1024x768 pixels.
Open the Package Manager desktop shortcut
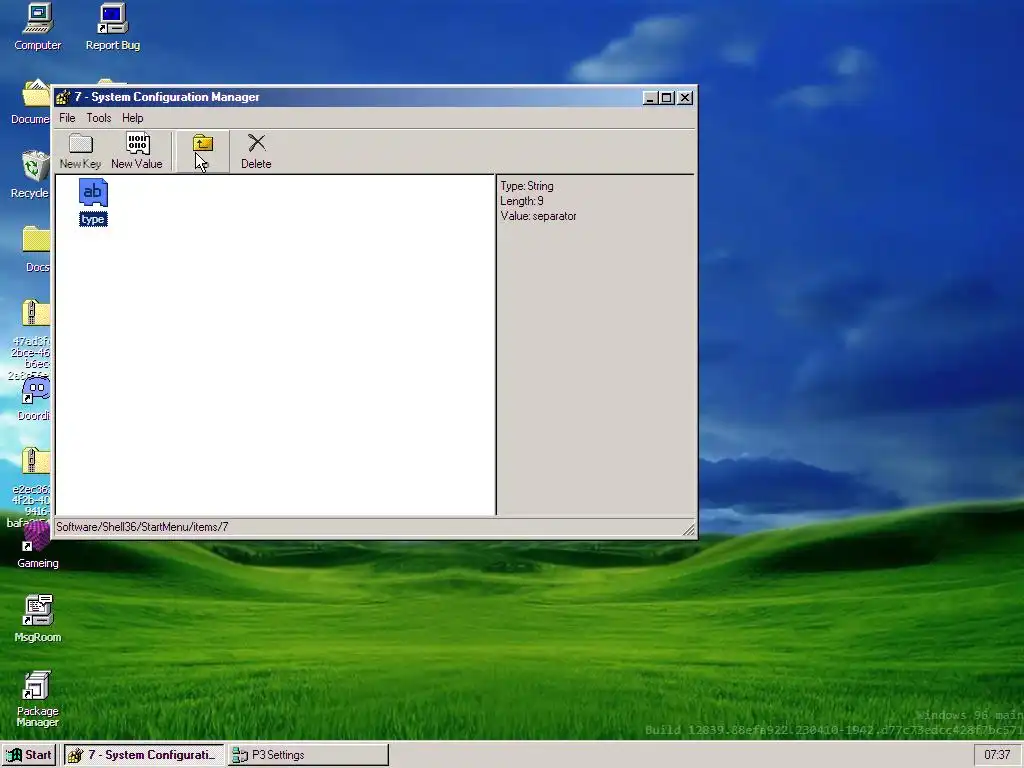(x=37, y=699)
